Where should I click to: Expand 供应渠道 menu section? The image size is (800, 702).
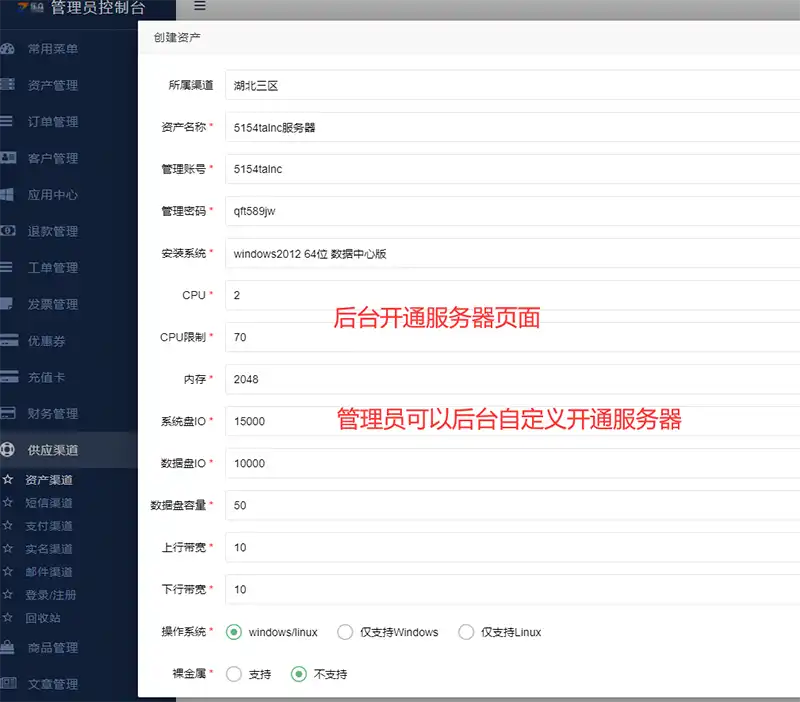(x=53, y=450)
